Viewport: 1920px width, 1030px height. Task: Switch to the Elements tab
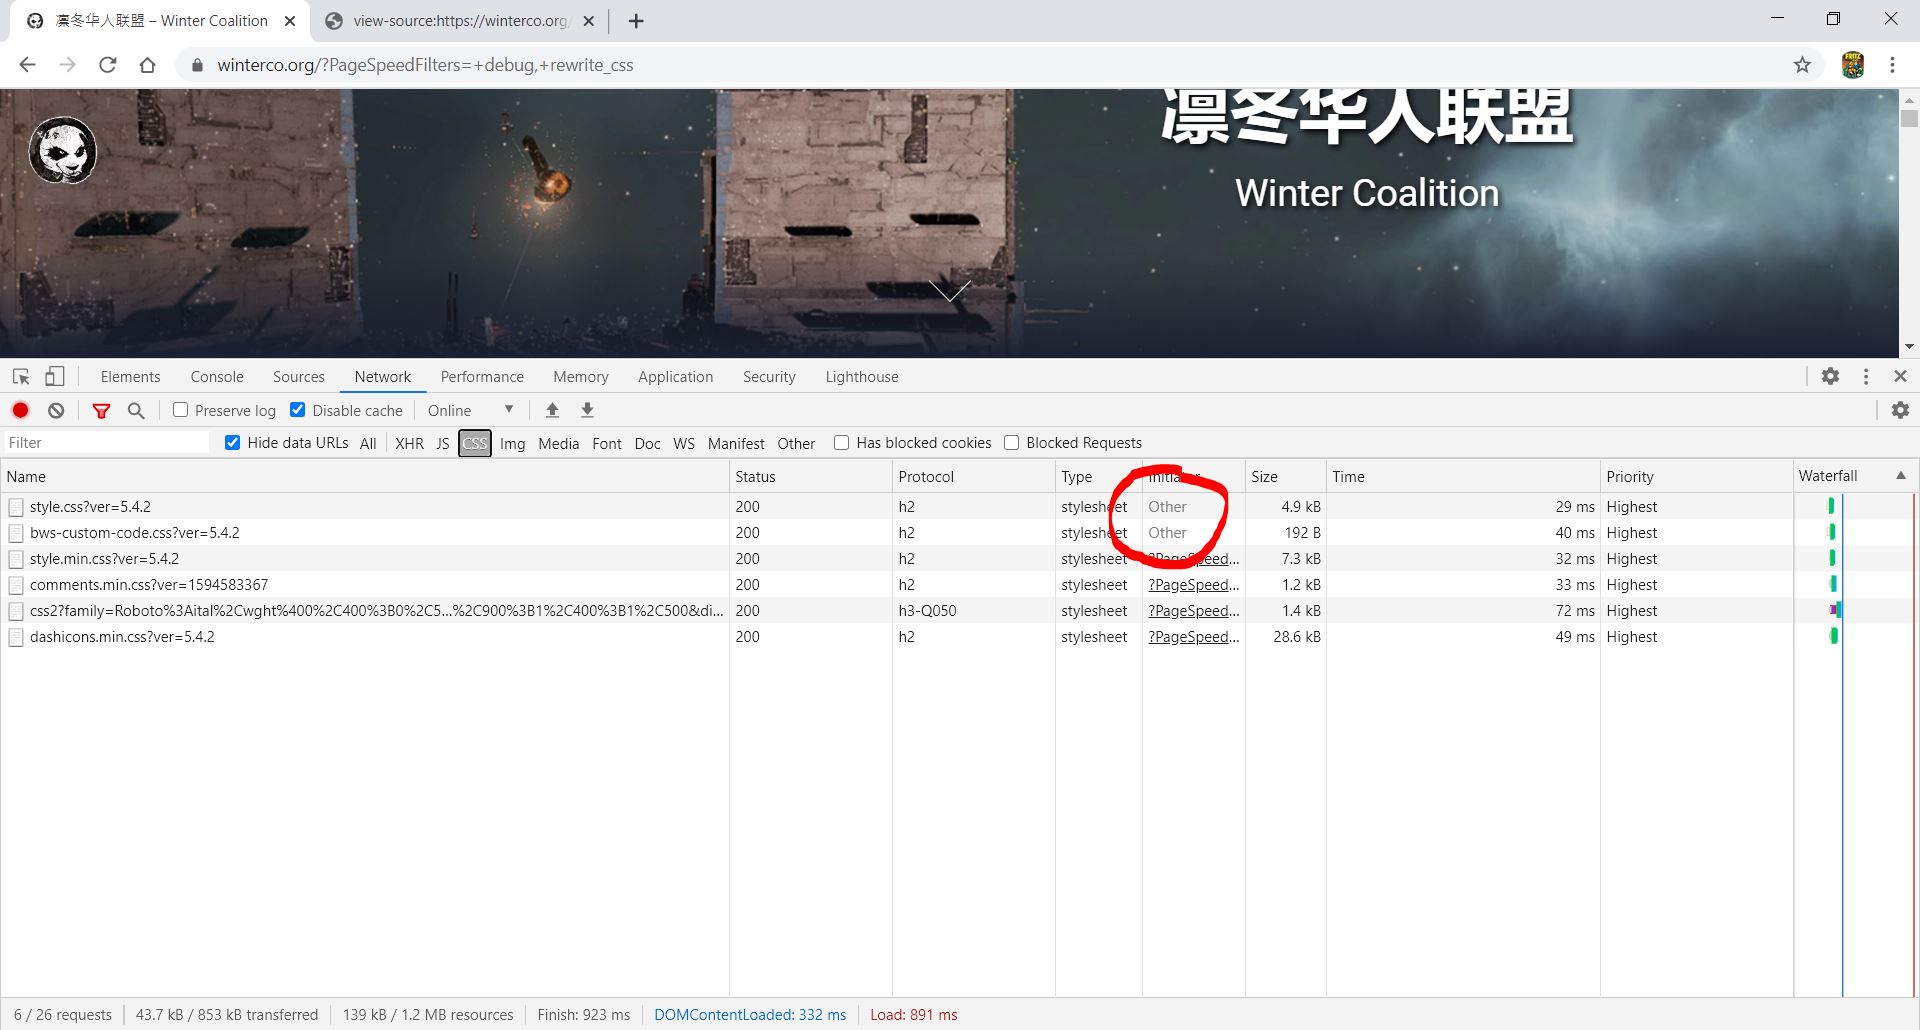click(130, 377)
